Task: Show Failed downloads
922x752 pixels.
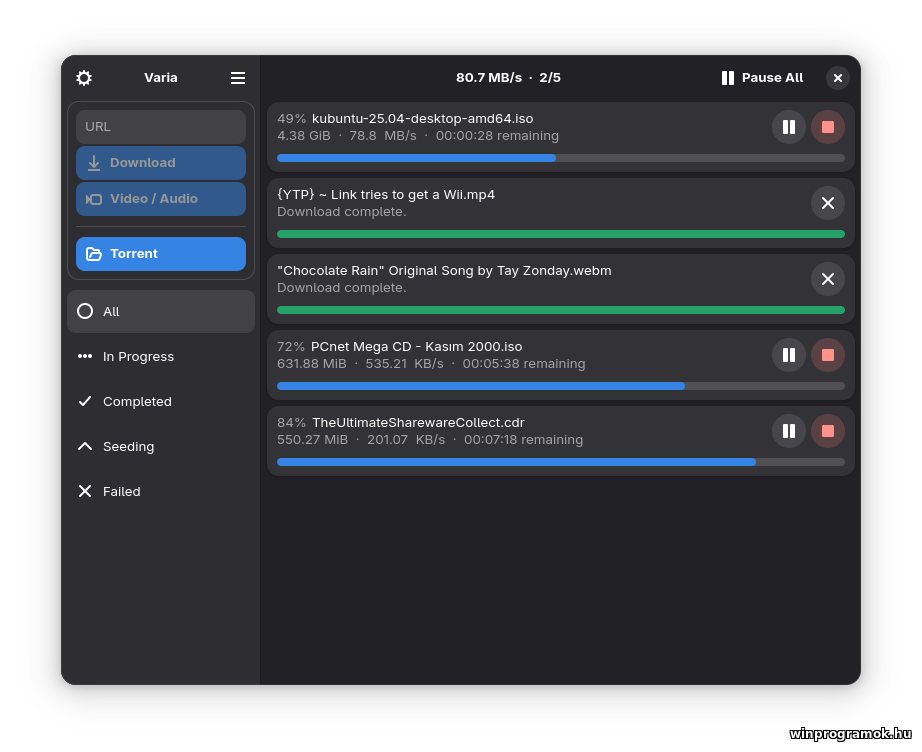Action: [x=161, y=492]
